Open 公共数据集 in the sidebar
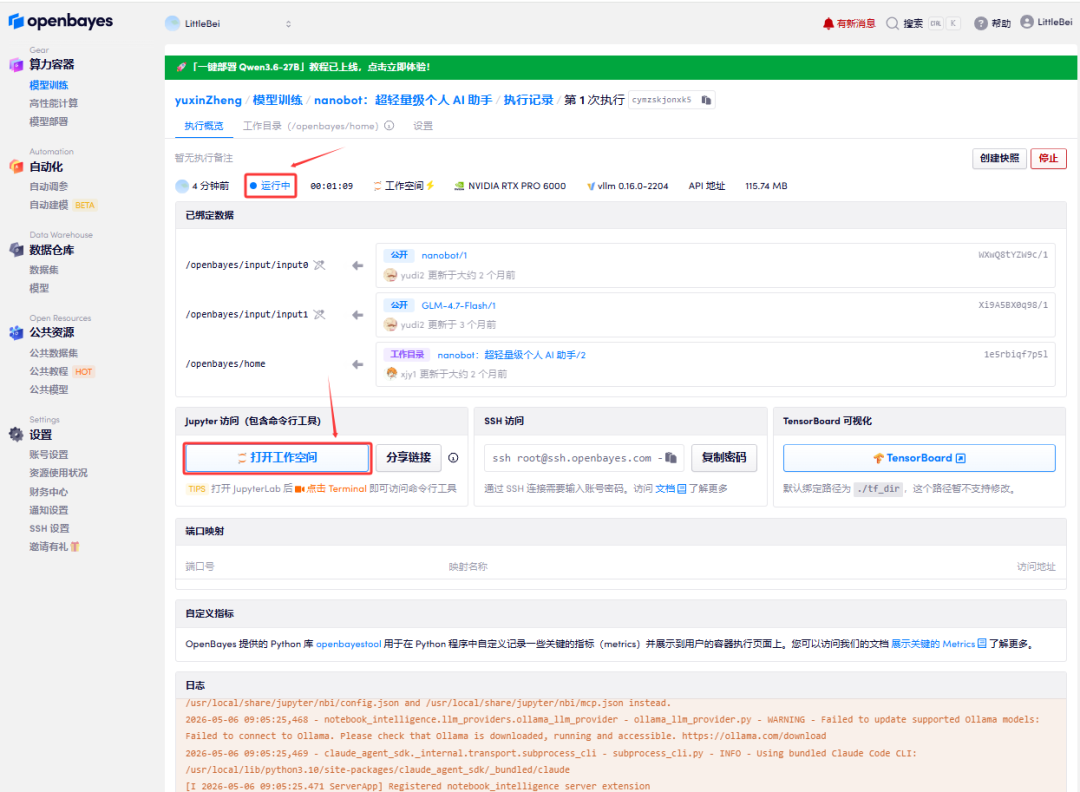 coord(53,353)
